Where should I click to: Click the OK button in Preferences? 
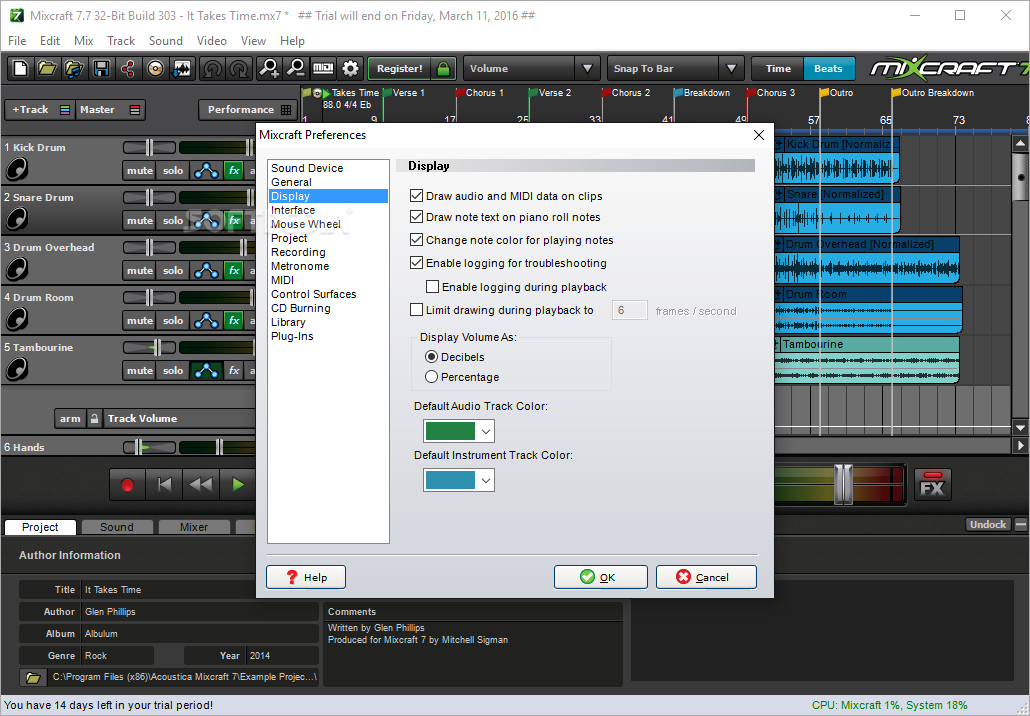click(600, 577)
